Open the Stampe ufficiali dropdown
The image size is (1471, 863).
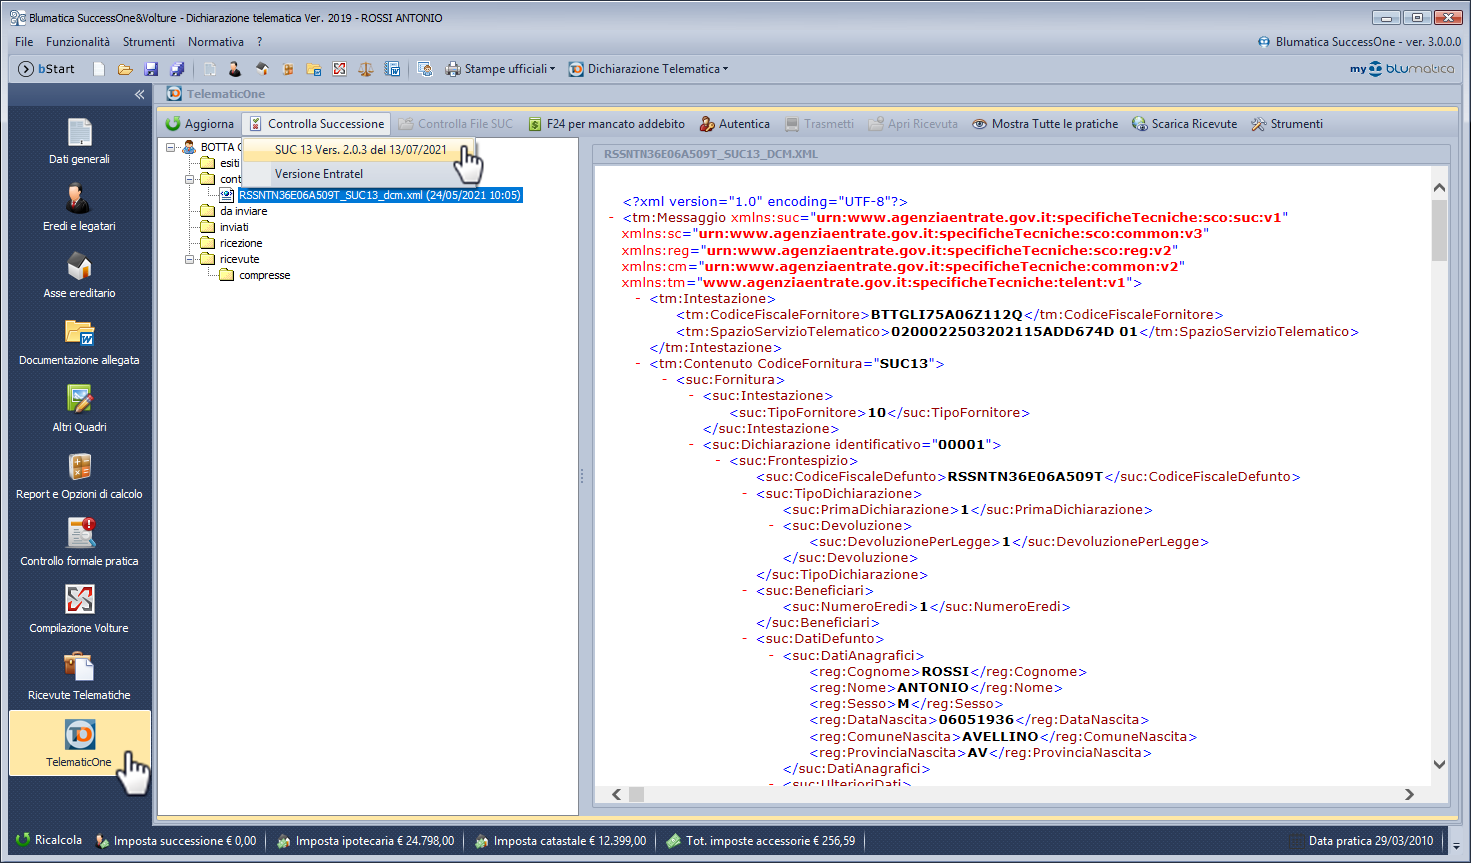(x=500, y=69)
